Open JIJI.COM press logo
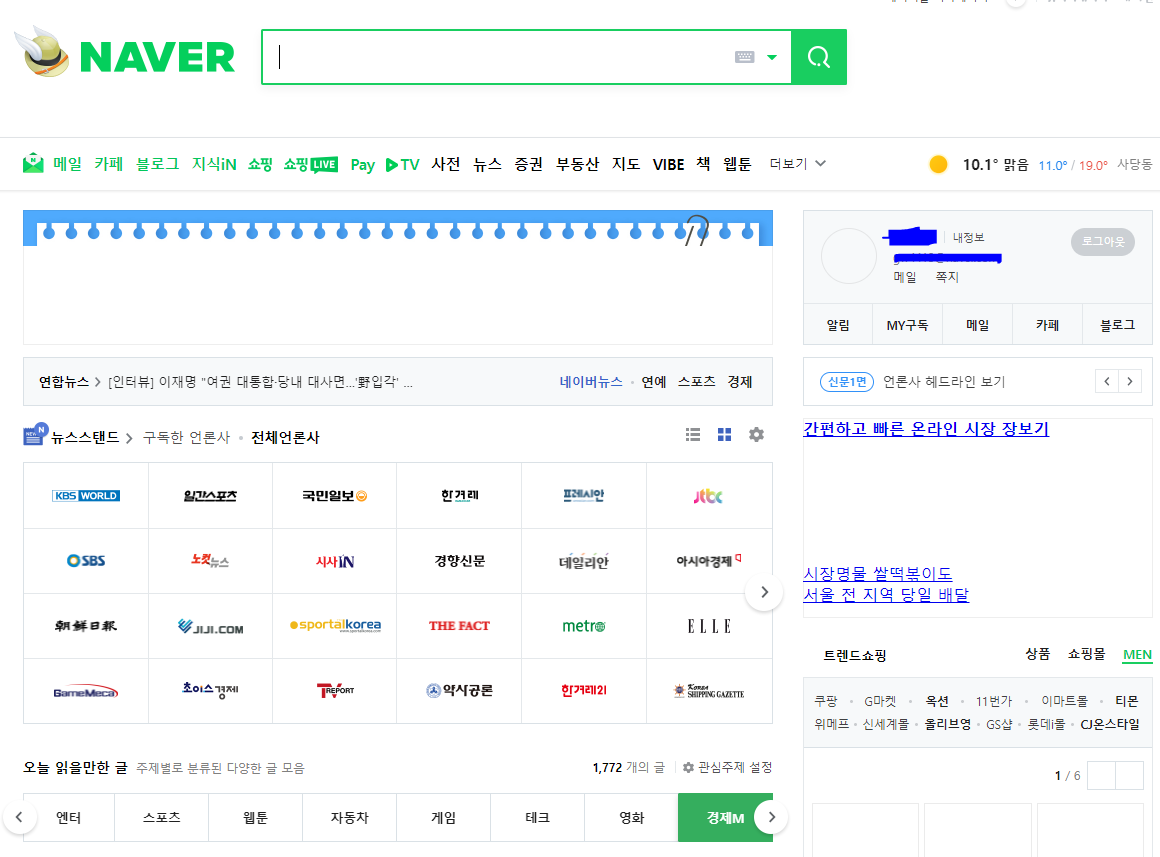Screen dimensions: 1160x857 click(210, 626)
